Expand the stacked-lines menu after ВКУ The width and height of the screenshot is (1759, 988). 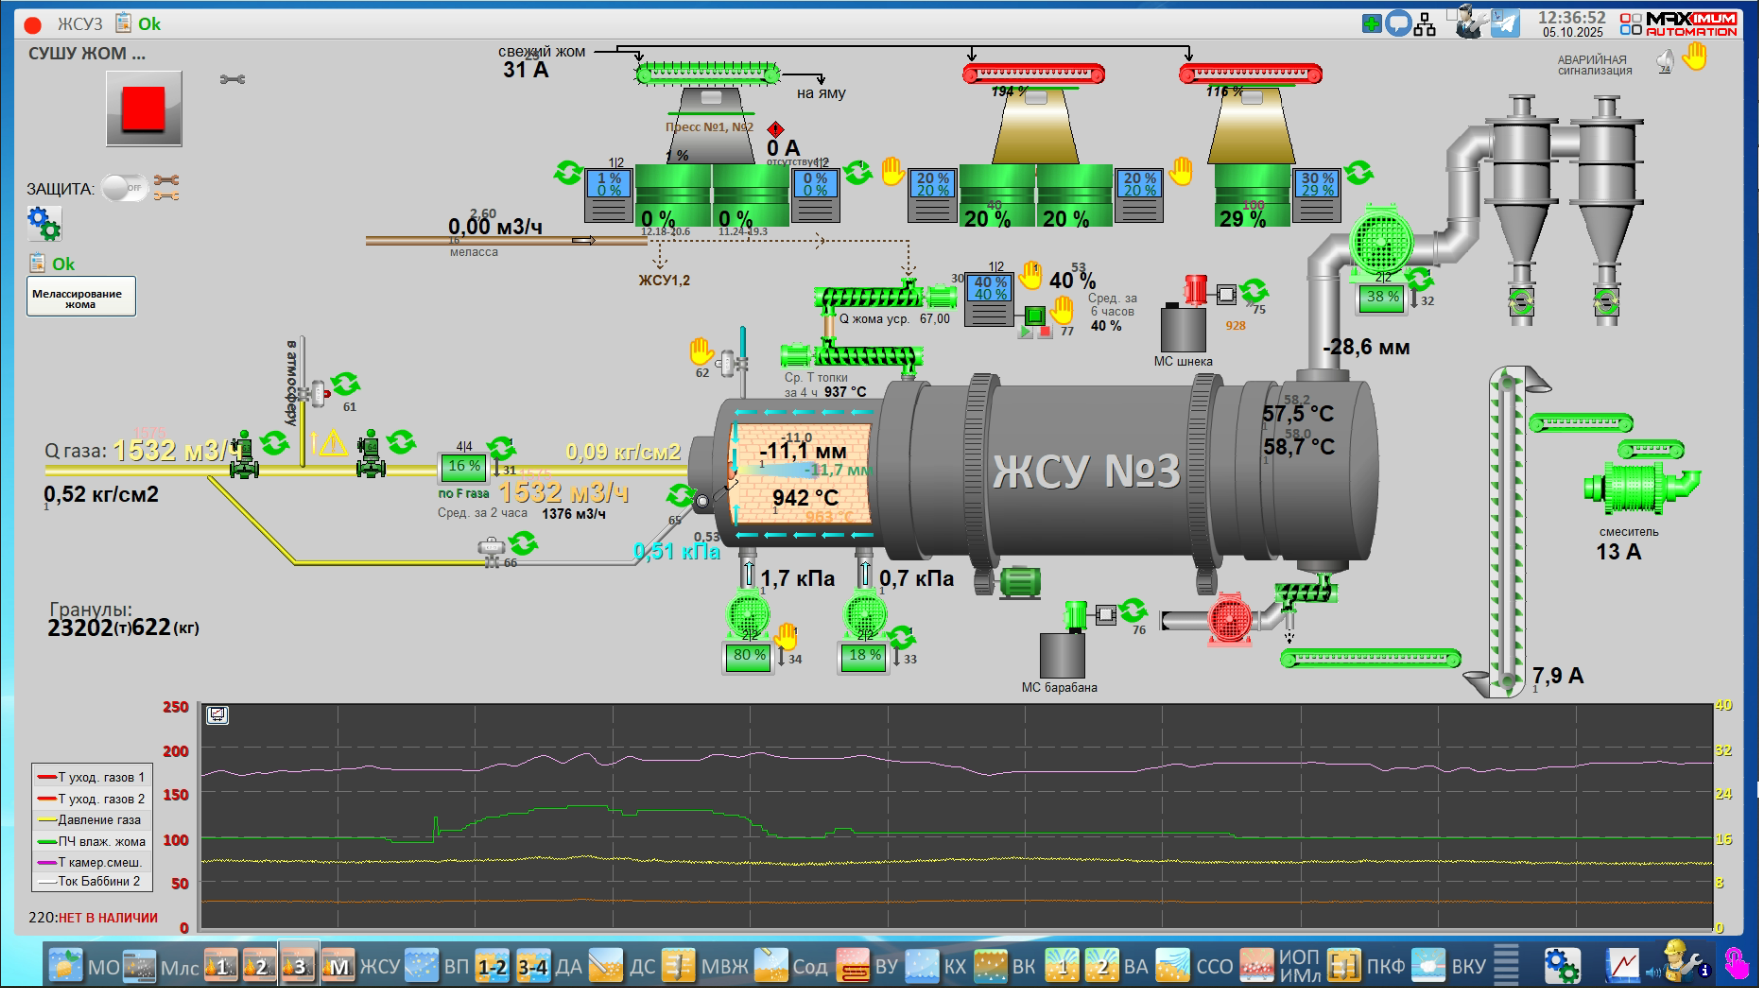point(1506,965)
